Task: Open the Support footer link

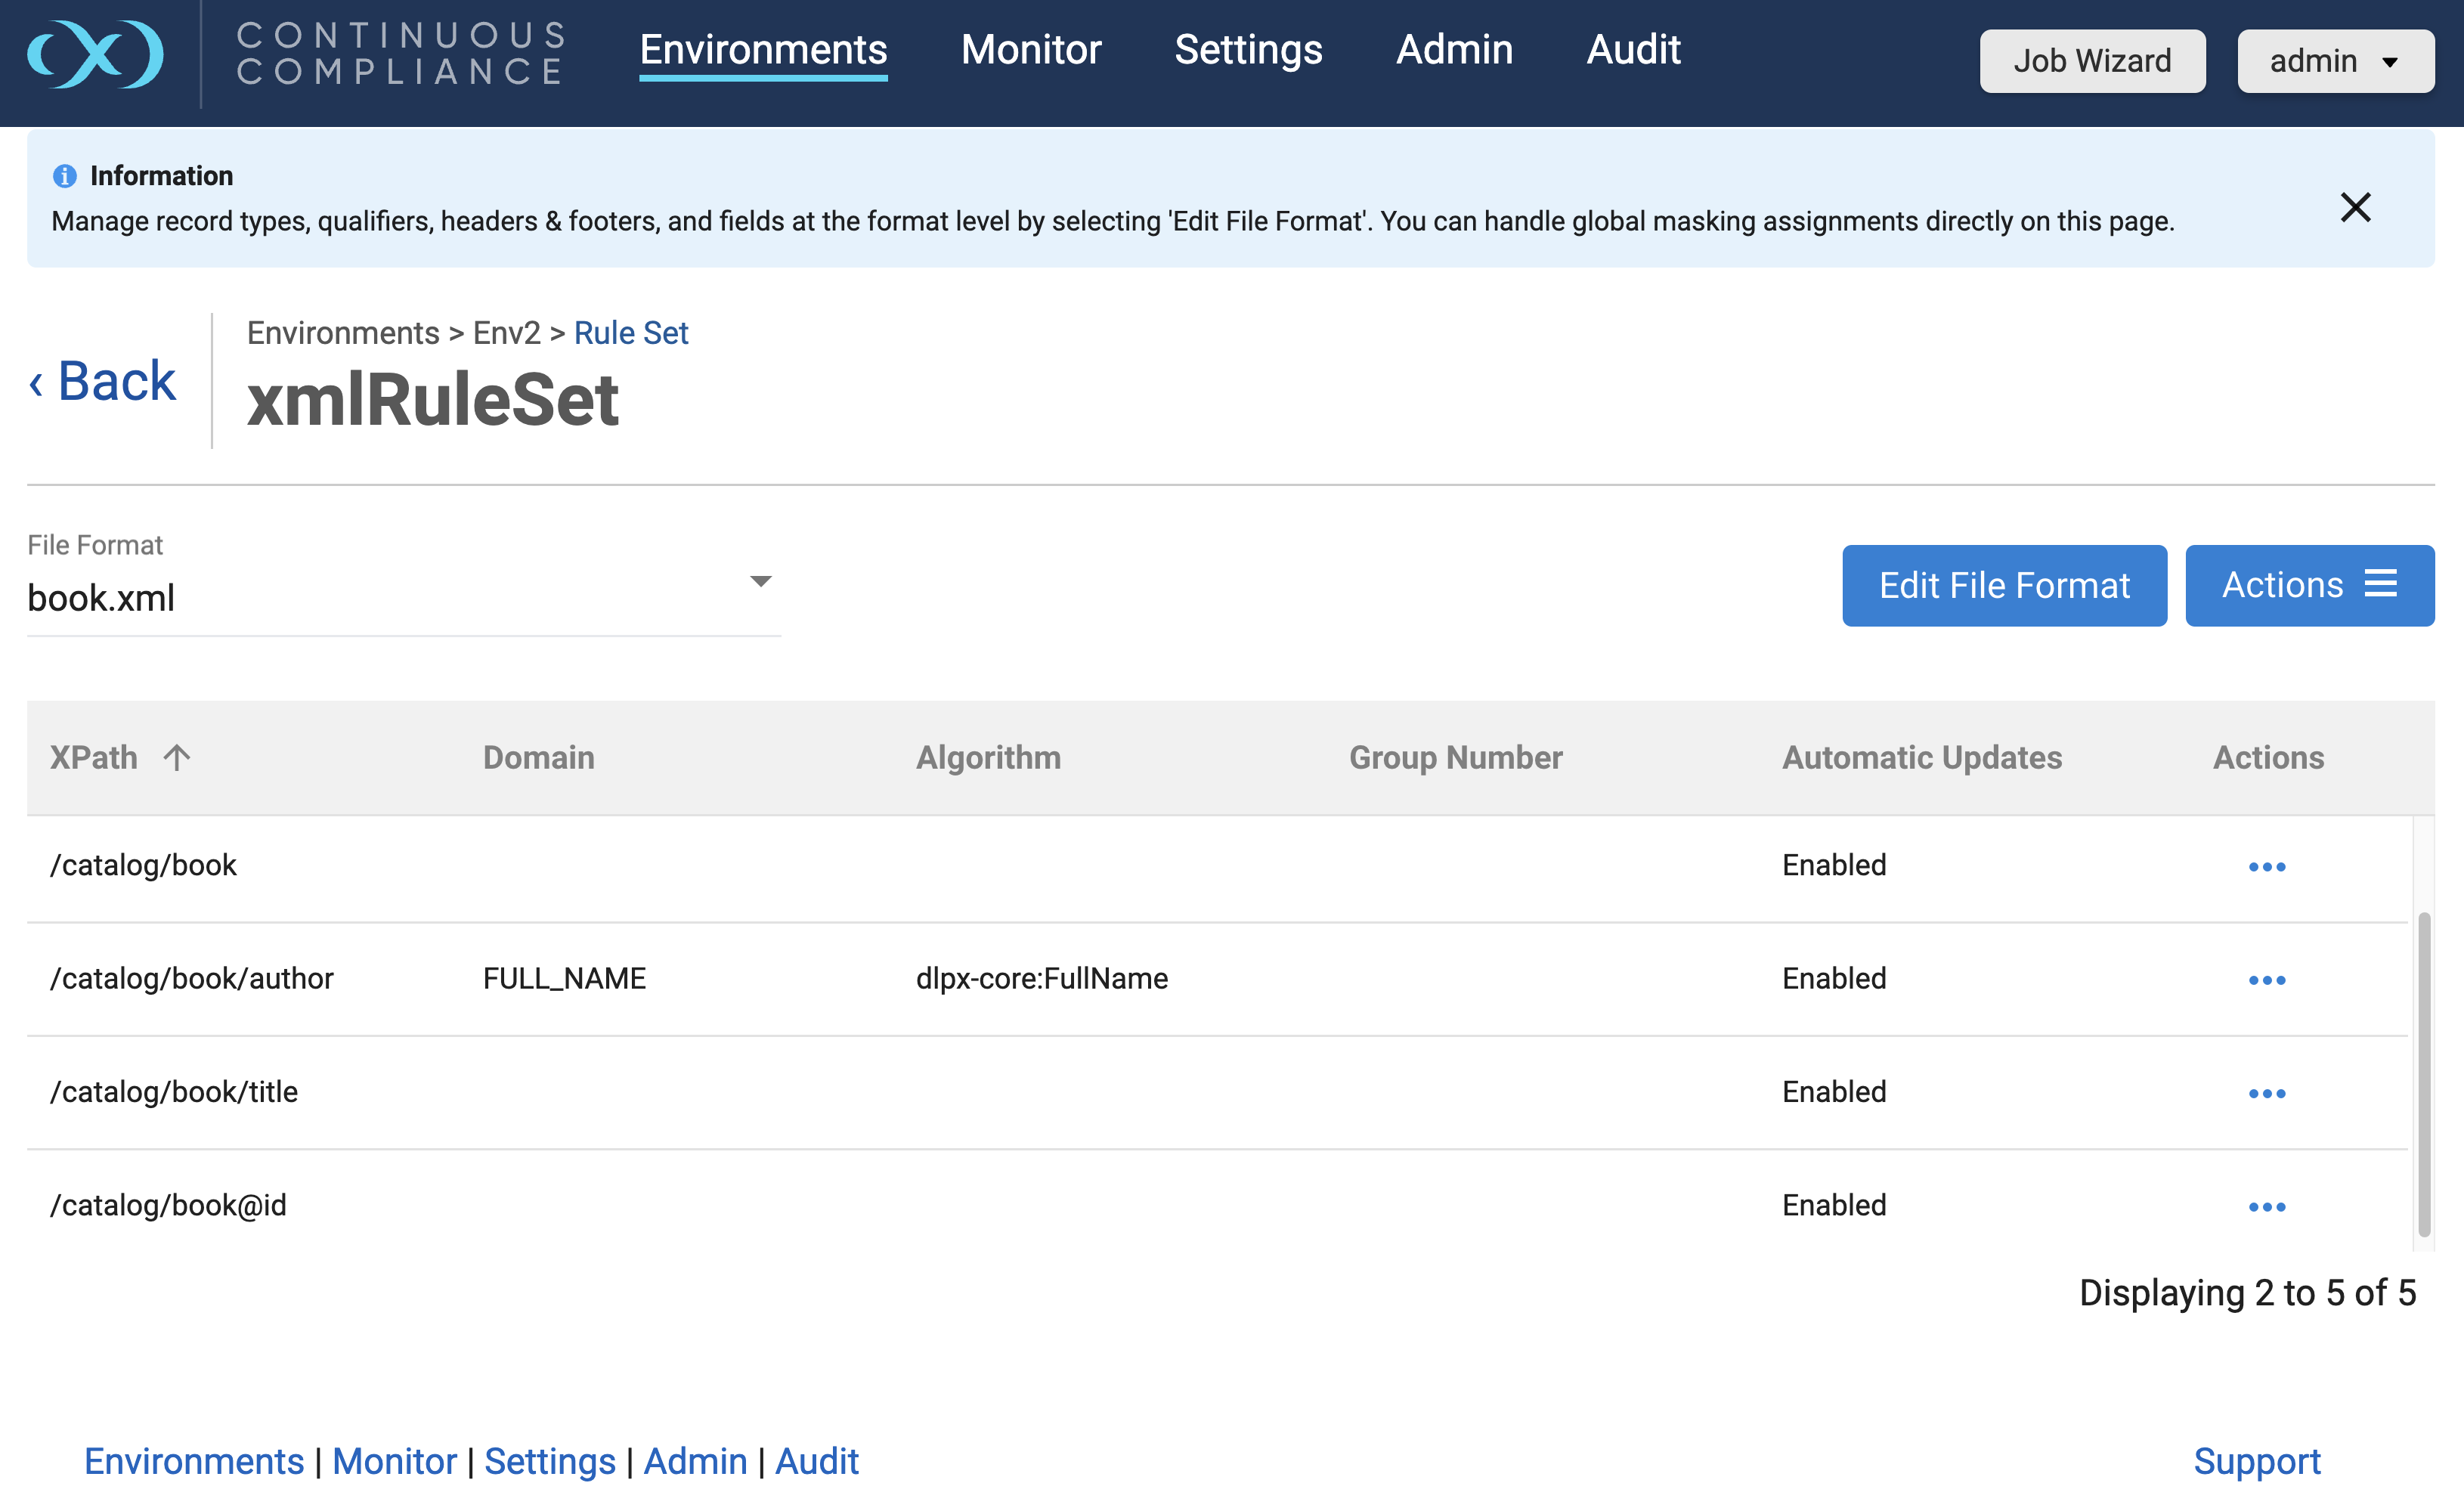Action: [x=2256, y=1460]
